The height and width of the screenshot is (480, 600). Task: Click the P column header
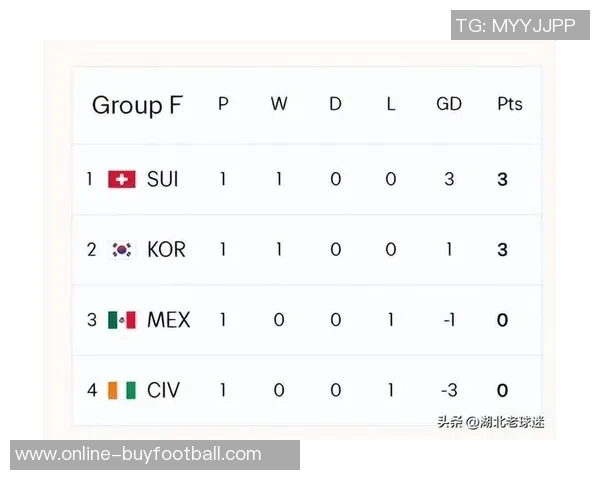tap(223, 104)
